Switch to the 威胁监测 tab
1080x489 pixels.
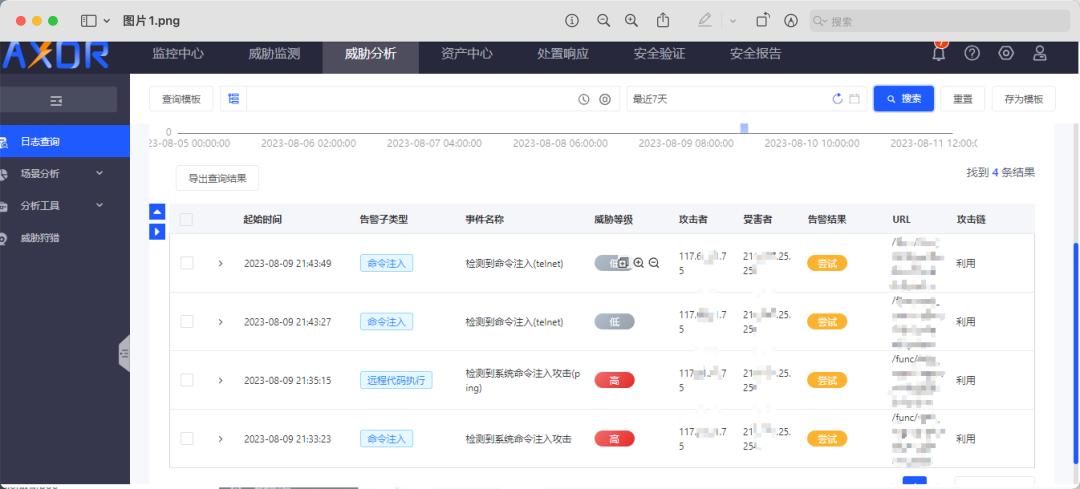274,54
